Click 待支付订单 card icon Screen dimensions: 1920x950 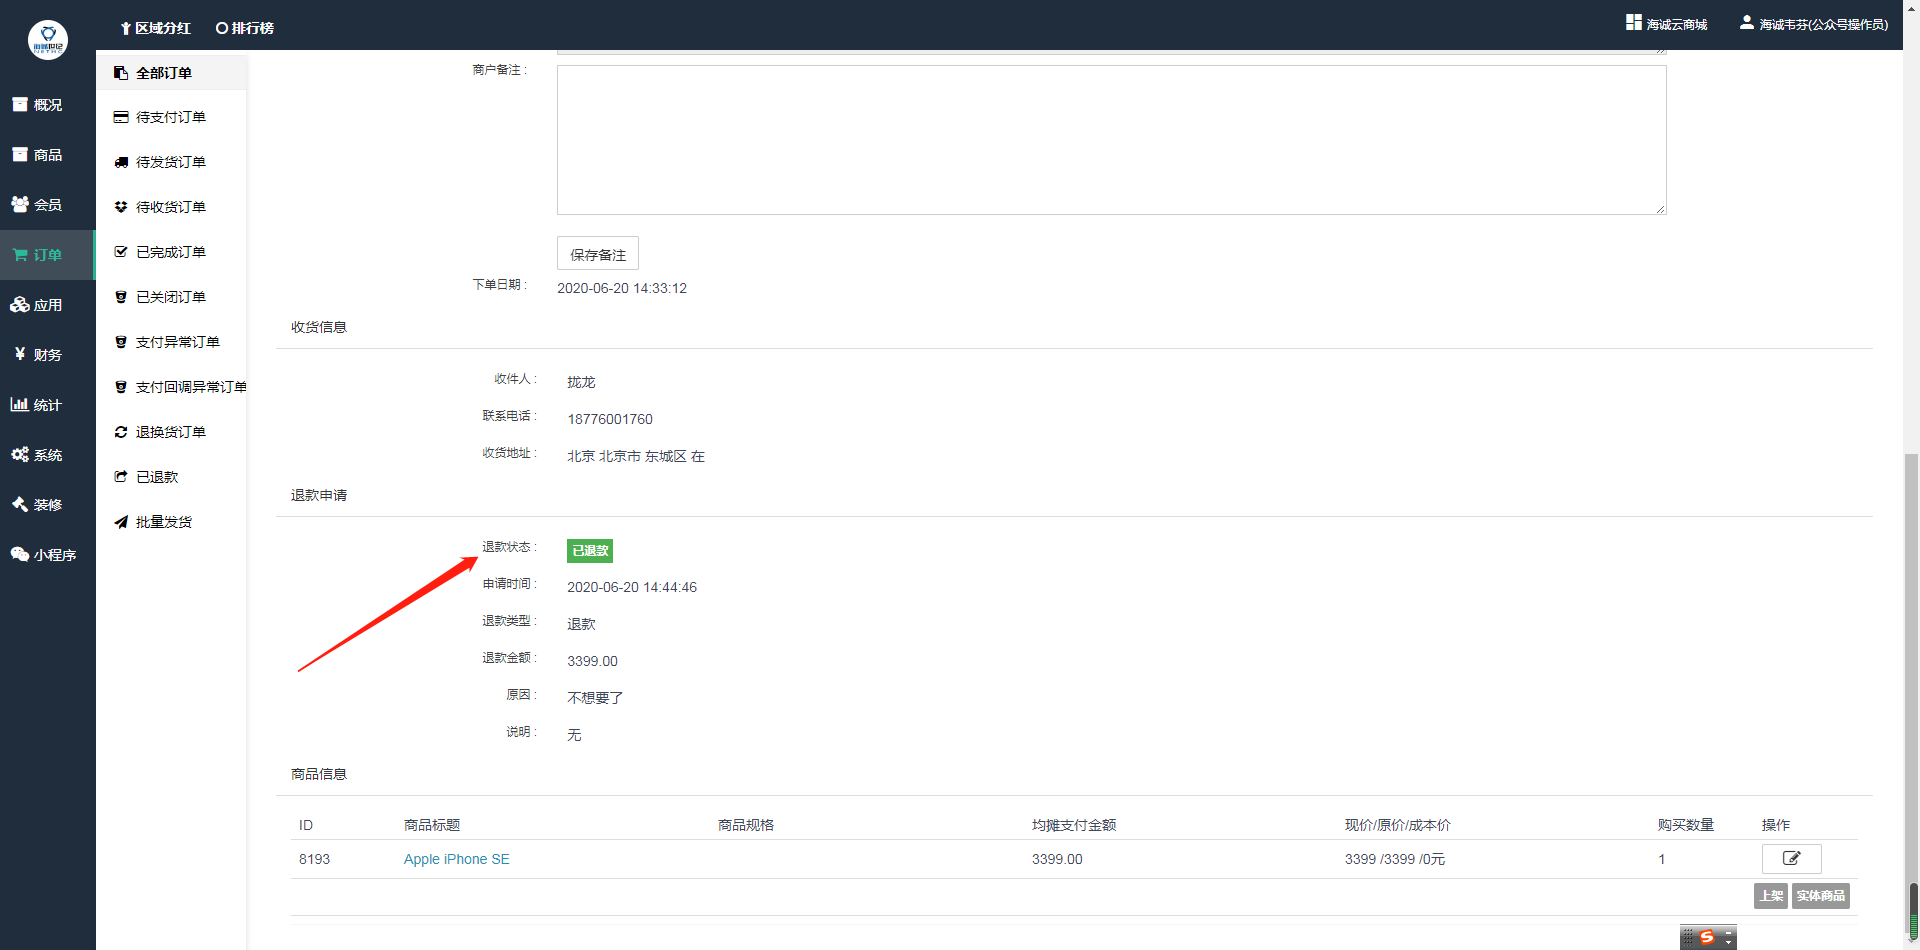(x=121, y=117)
